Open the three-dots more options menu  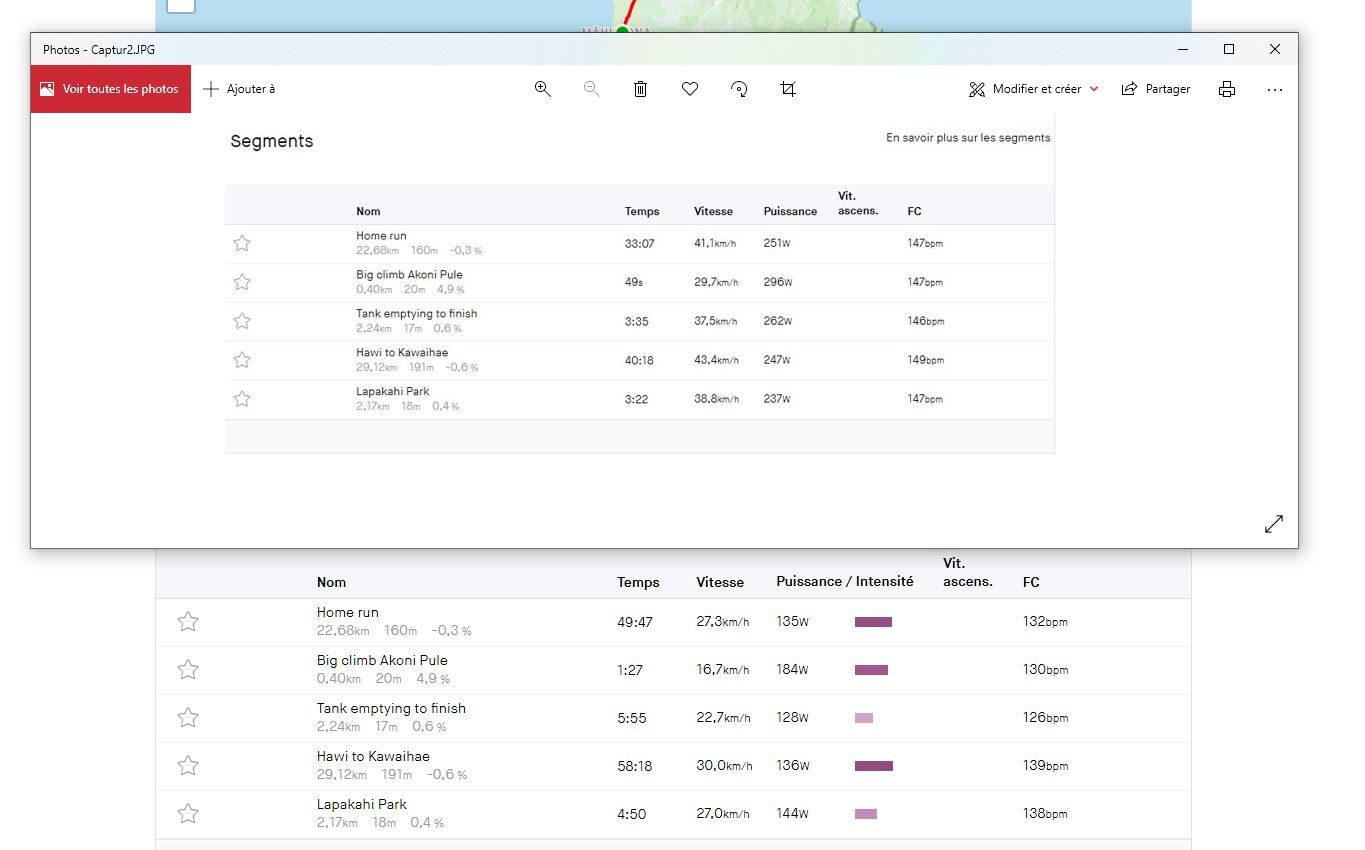(1274, 89)
